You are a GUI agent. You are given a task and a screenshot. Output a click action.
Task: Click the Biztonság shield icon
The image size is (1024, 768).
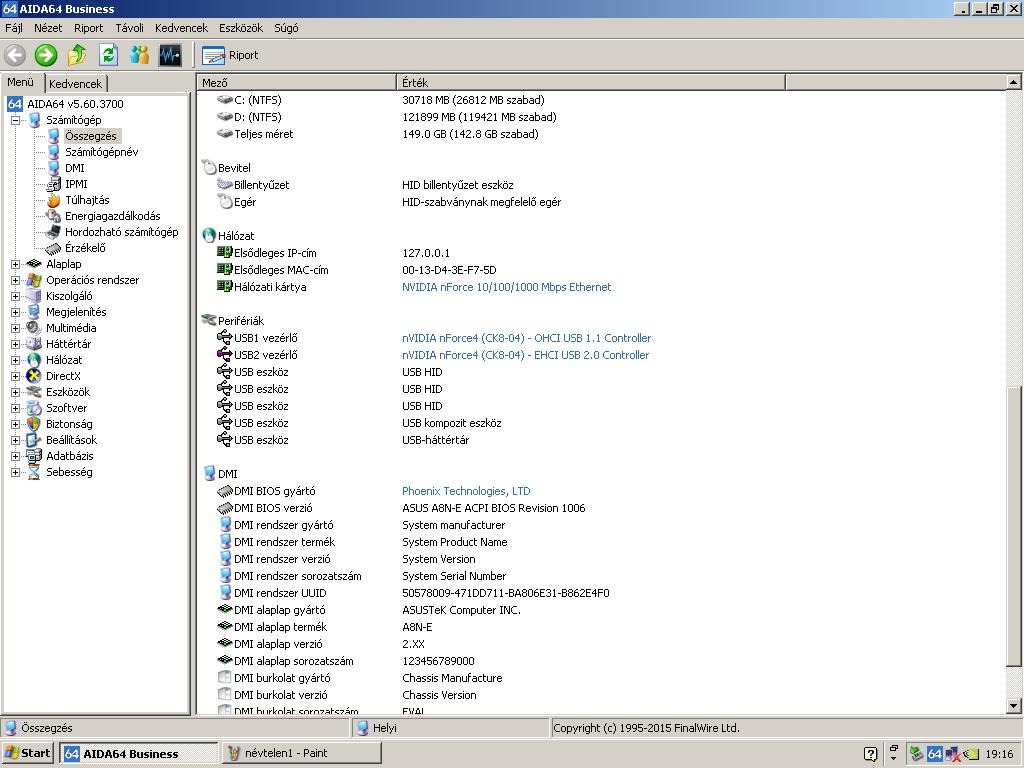(x=34, y=424)
